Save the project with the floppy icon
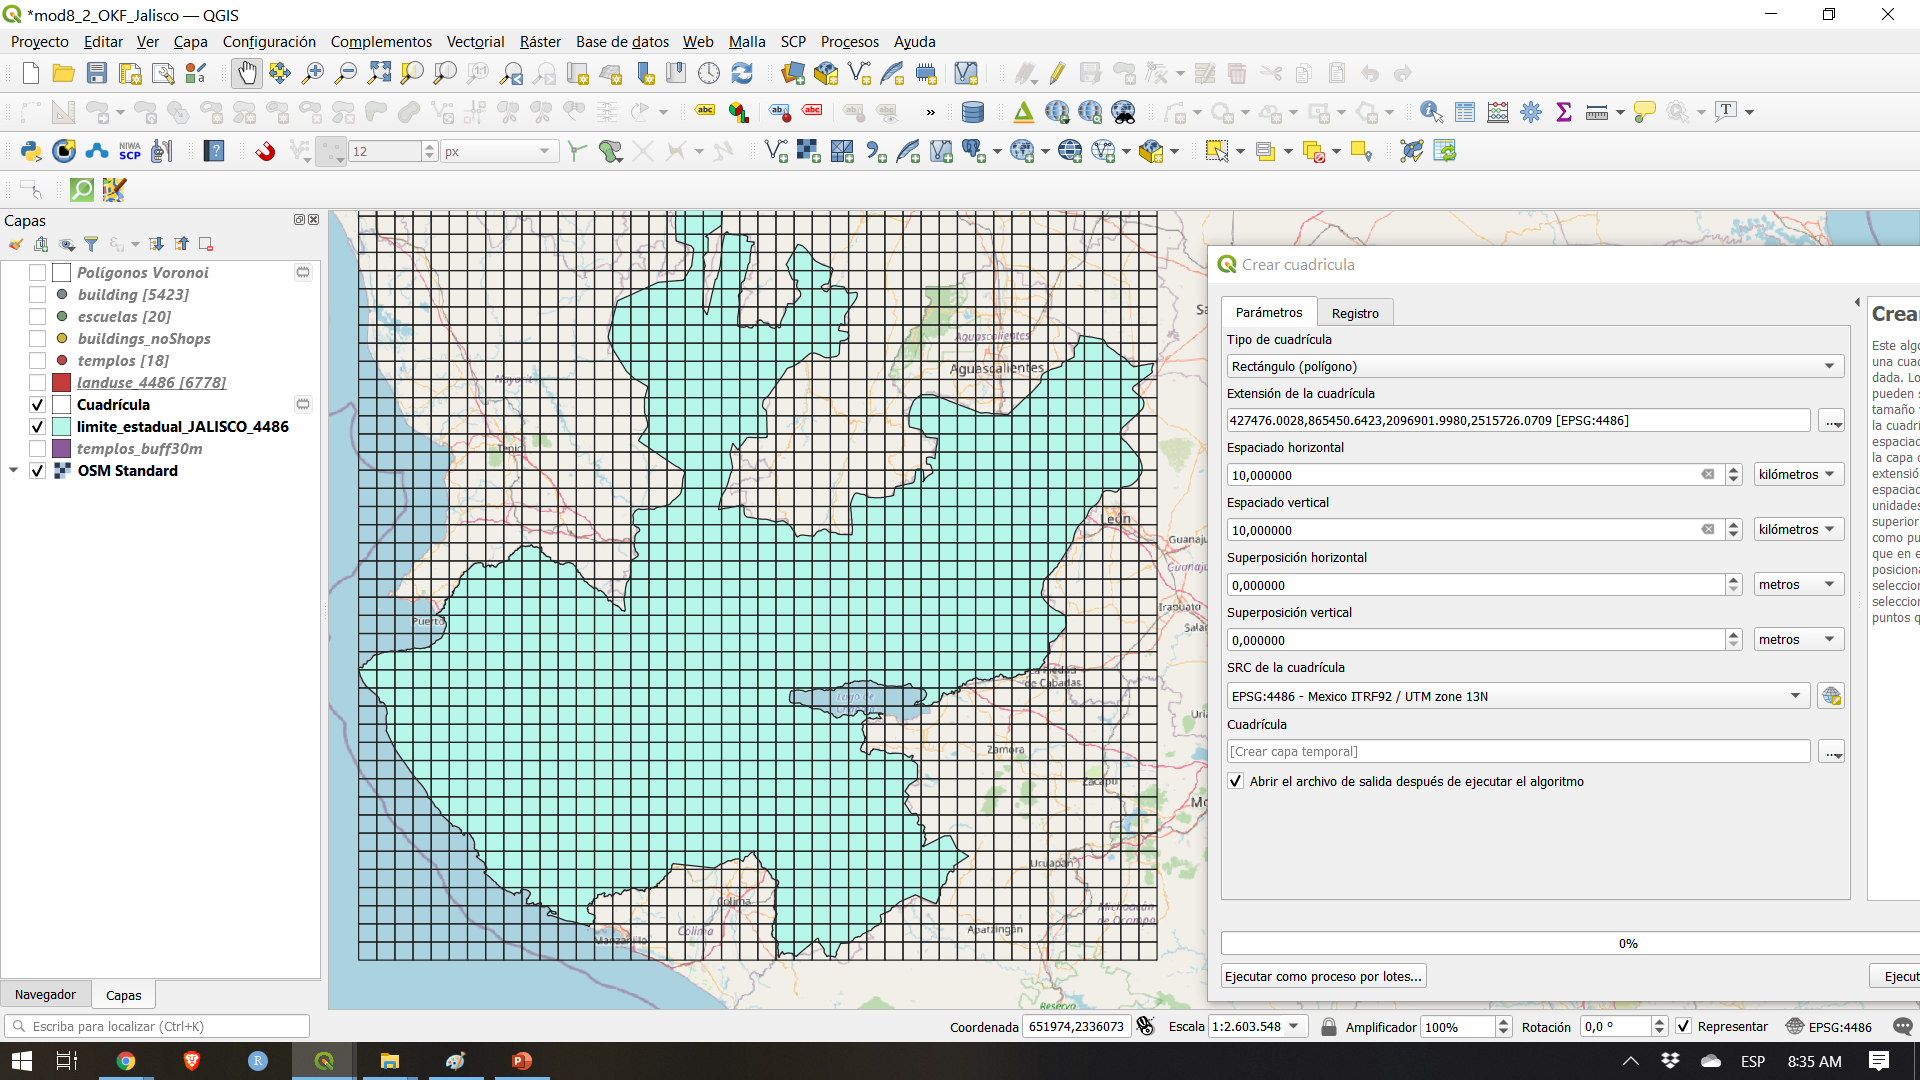 96,73
